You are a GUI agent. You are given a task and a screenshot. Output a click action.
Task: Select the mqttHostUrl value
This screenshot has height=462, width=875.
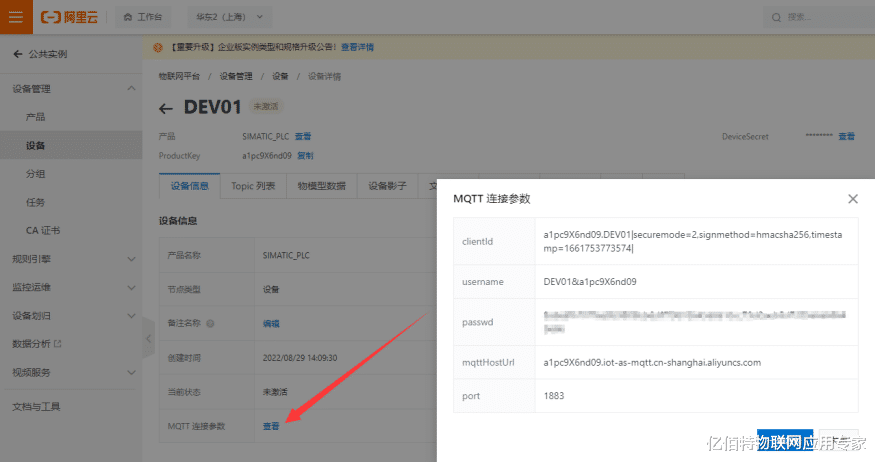click(652, 363)
